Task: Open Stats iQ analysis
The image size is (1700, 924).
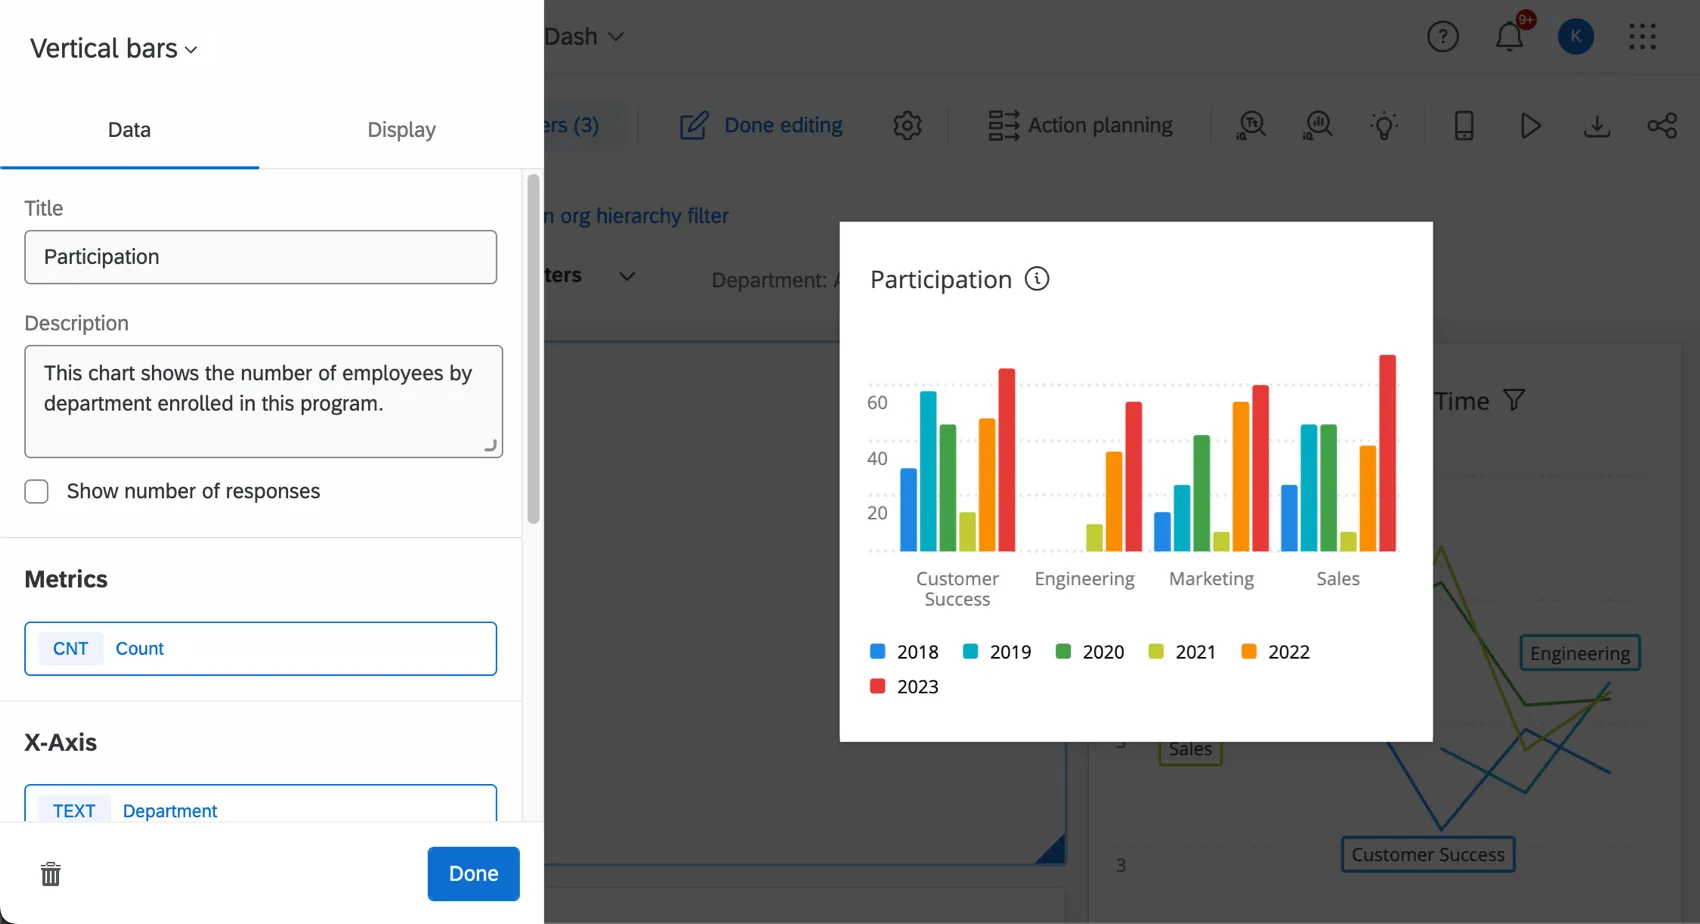Action: pyautogui.click(x=1317, y=125)
